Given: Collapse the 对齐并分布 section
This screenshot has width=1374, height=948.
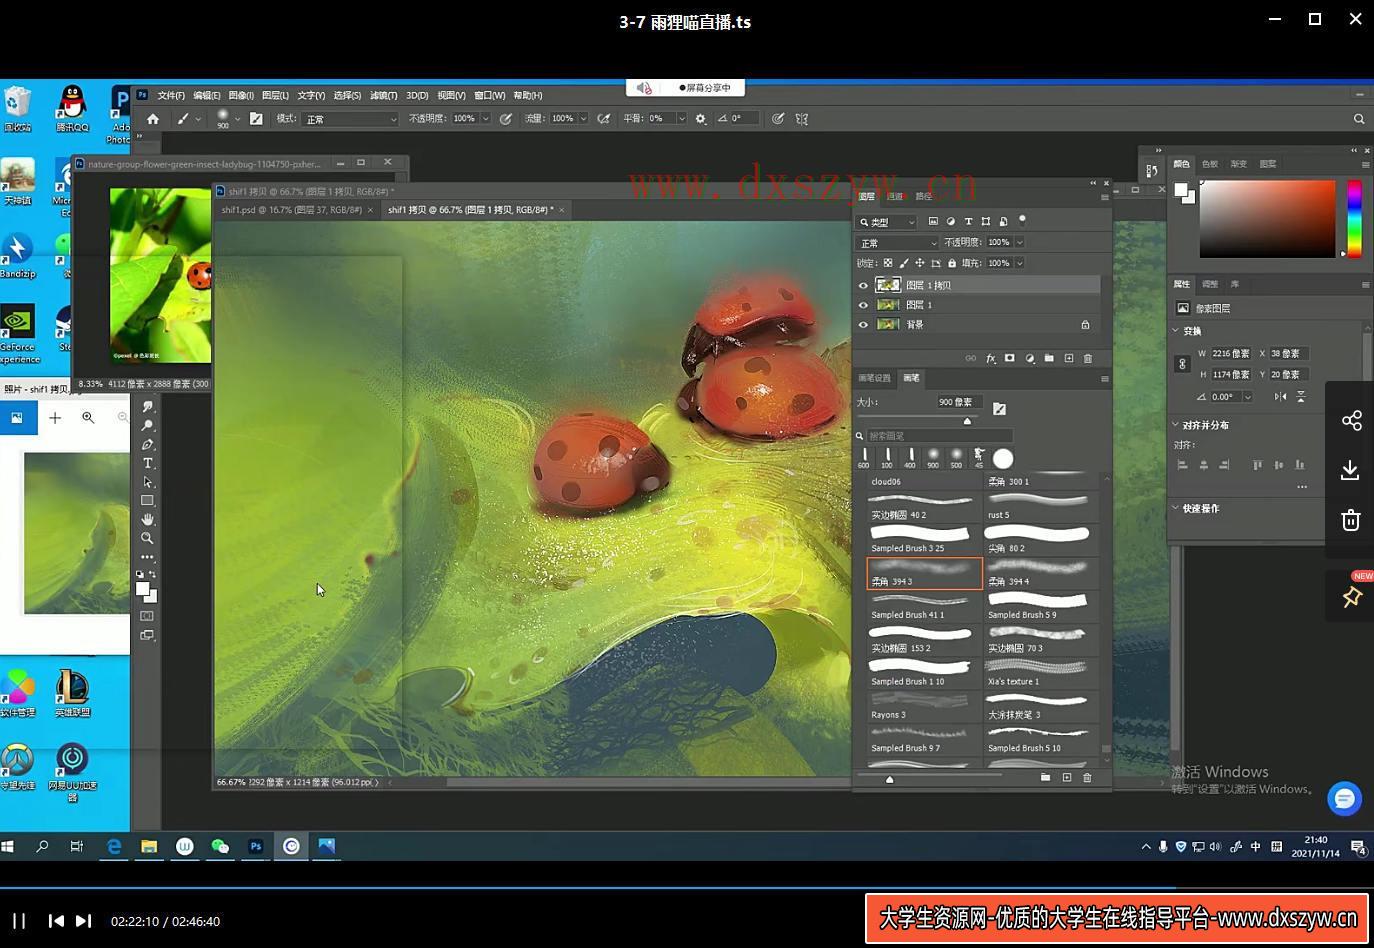Looking at the screenshot, I should 1175,425.
